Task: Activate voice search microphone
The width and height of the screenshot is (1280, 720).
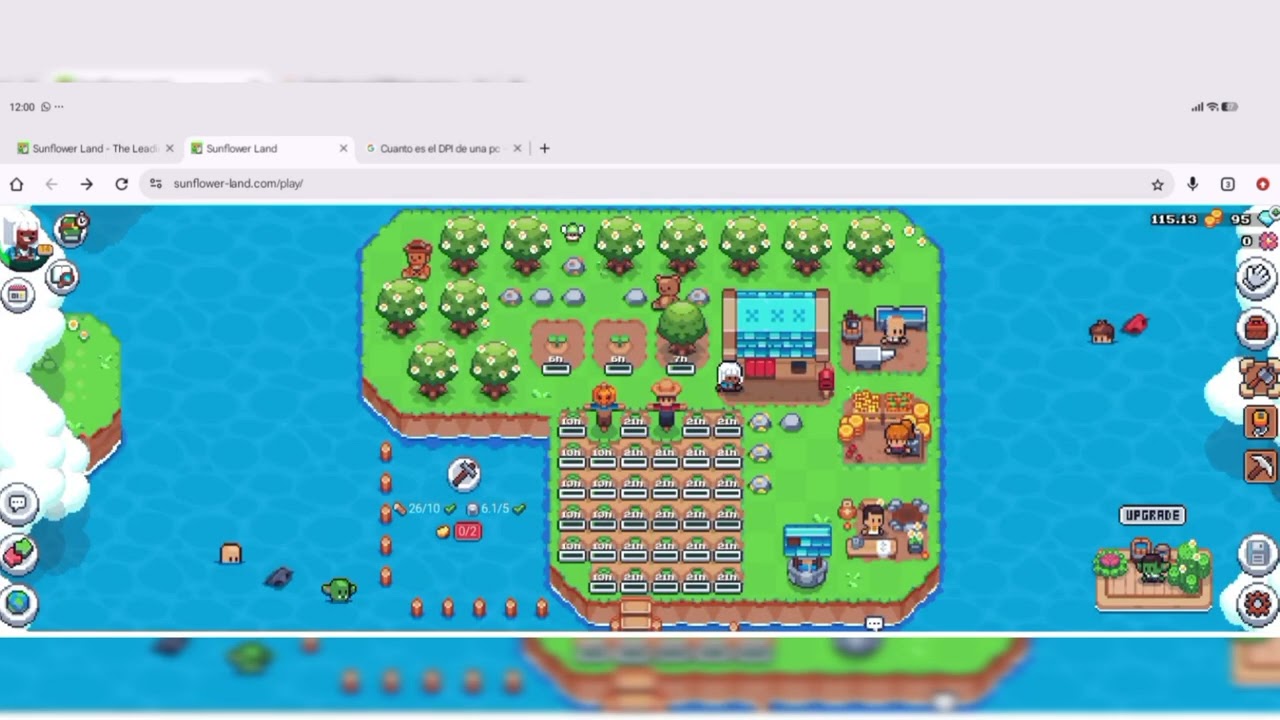Action: 1192,184
